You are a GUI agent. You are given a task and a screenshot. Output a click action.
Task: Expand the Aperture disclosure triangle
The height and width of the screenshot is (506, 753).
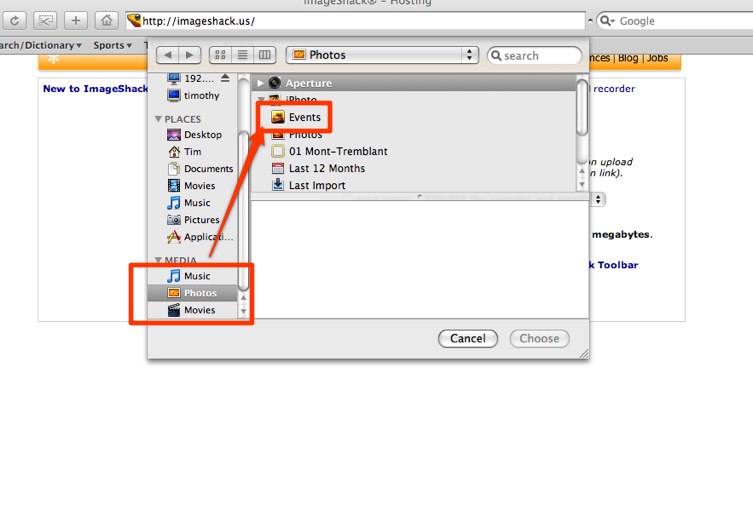pyautogui.click(x=260, y=83)
